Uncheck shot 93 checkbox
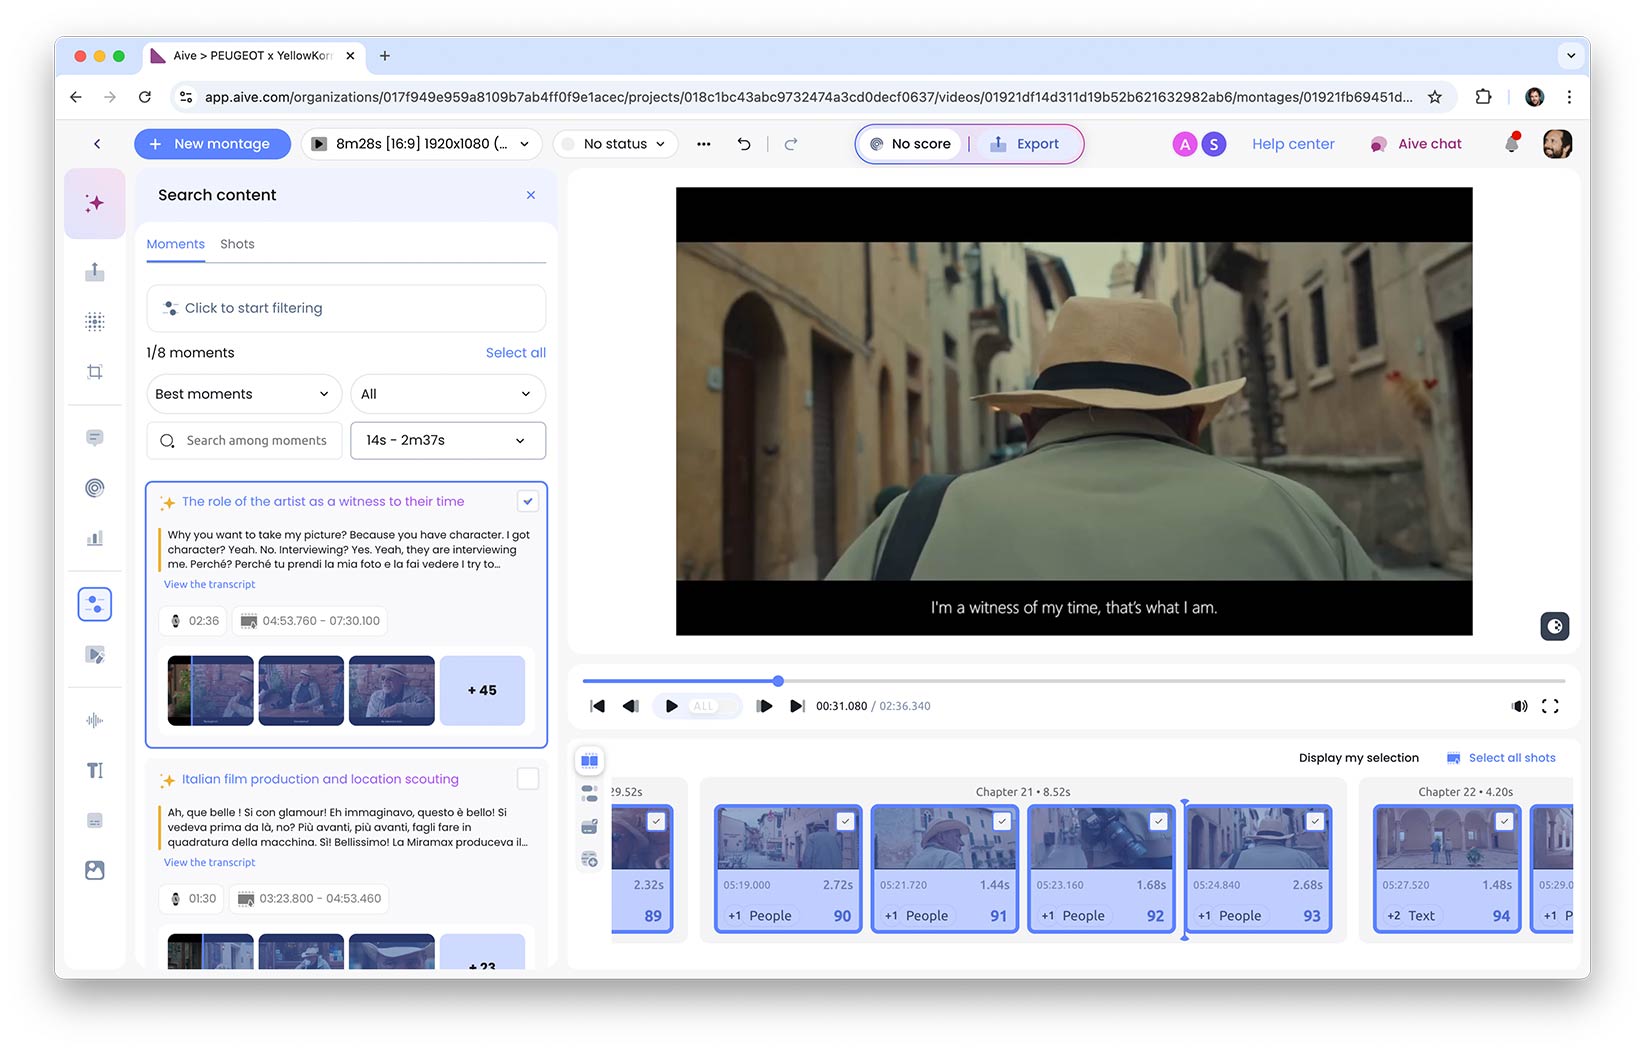The image size is (1645, 1050). [1316, 821]
